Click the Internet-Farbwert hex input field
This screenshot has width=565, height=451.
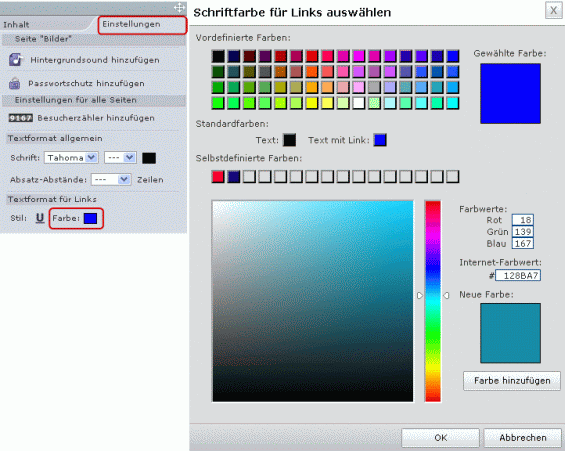point(518,276)
